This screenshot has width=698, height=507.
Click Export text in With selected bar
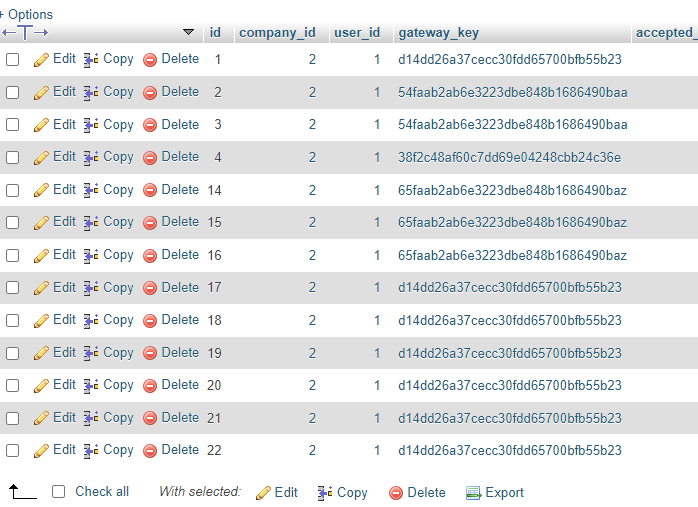click(504, 493)
